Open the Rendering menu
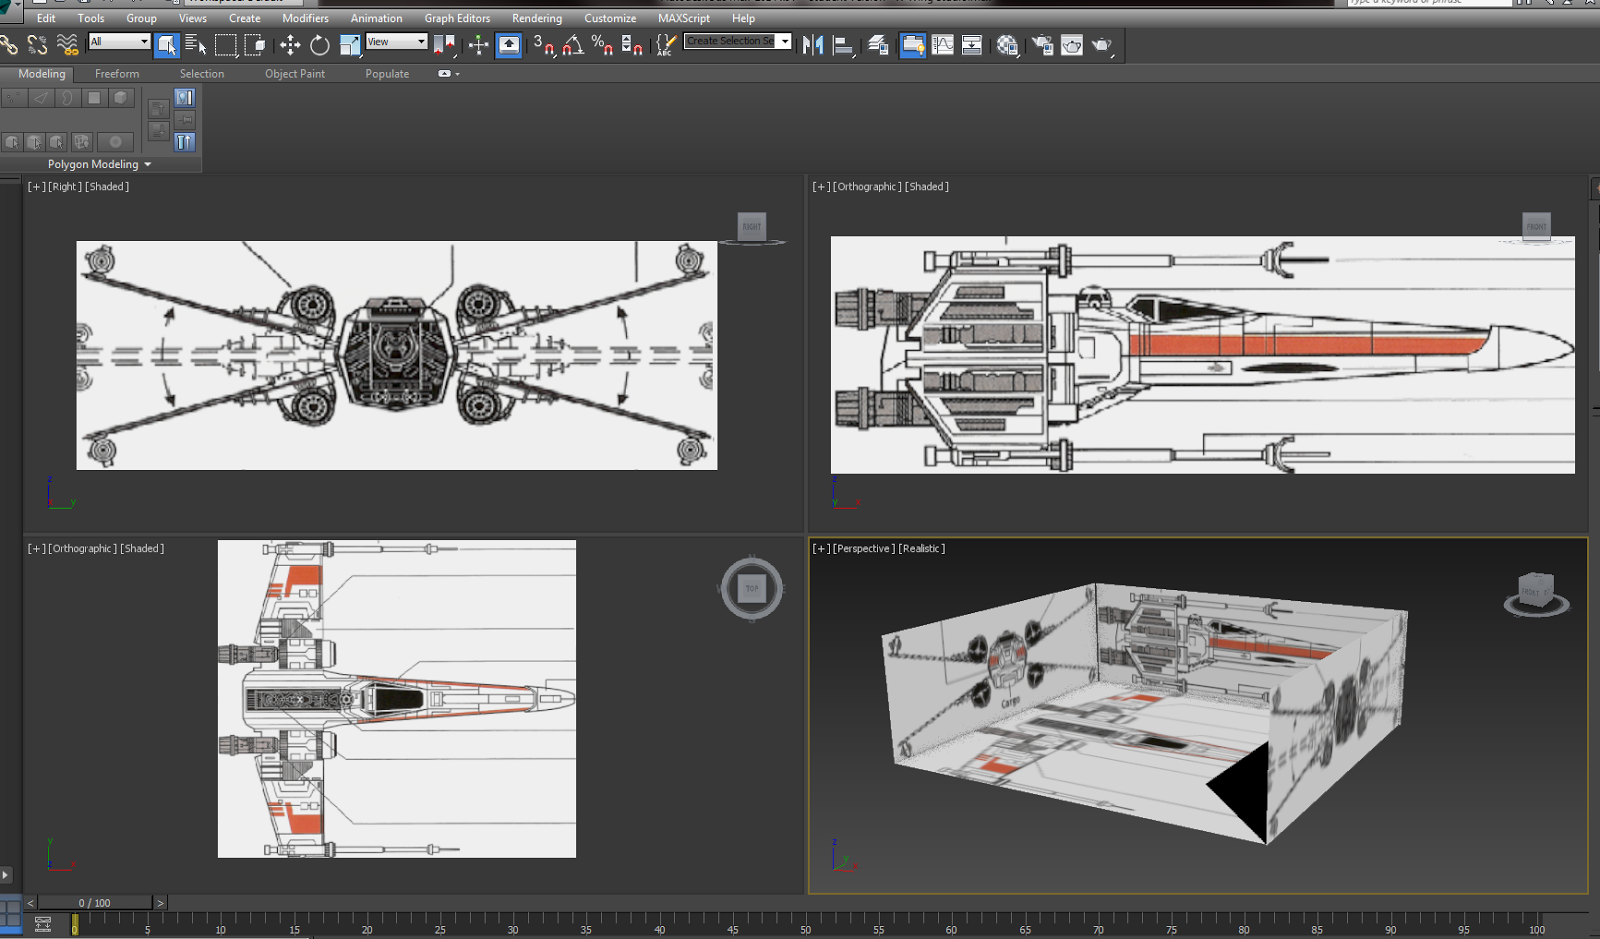 536,17
